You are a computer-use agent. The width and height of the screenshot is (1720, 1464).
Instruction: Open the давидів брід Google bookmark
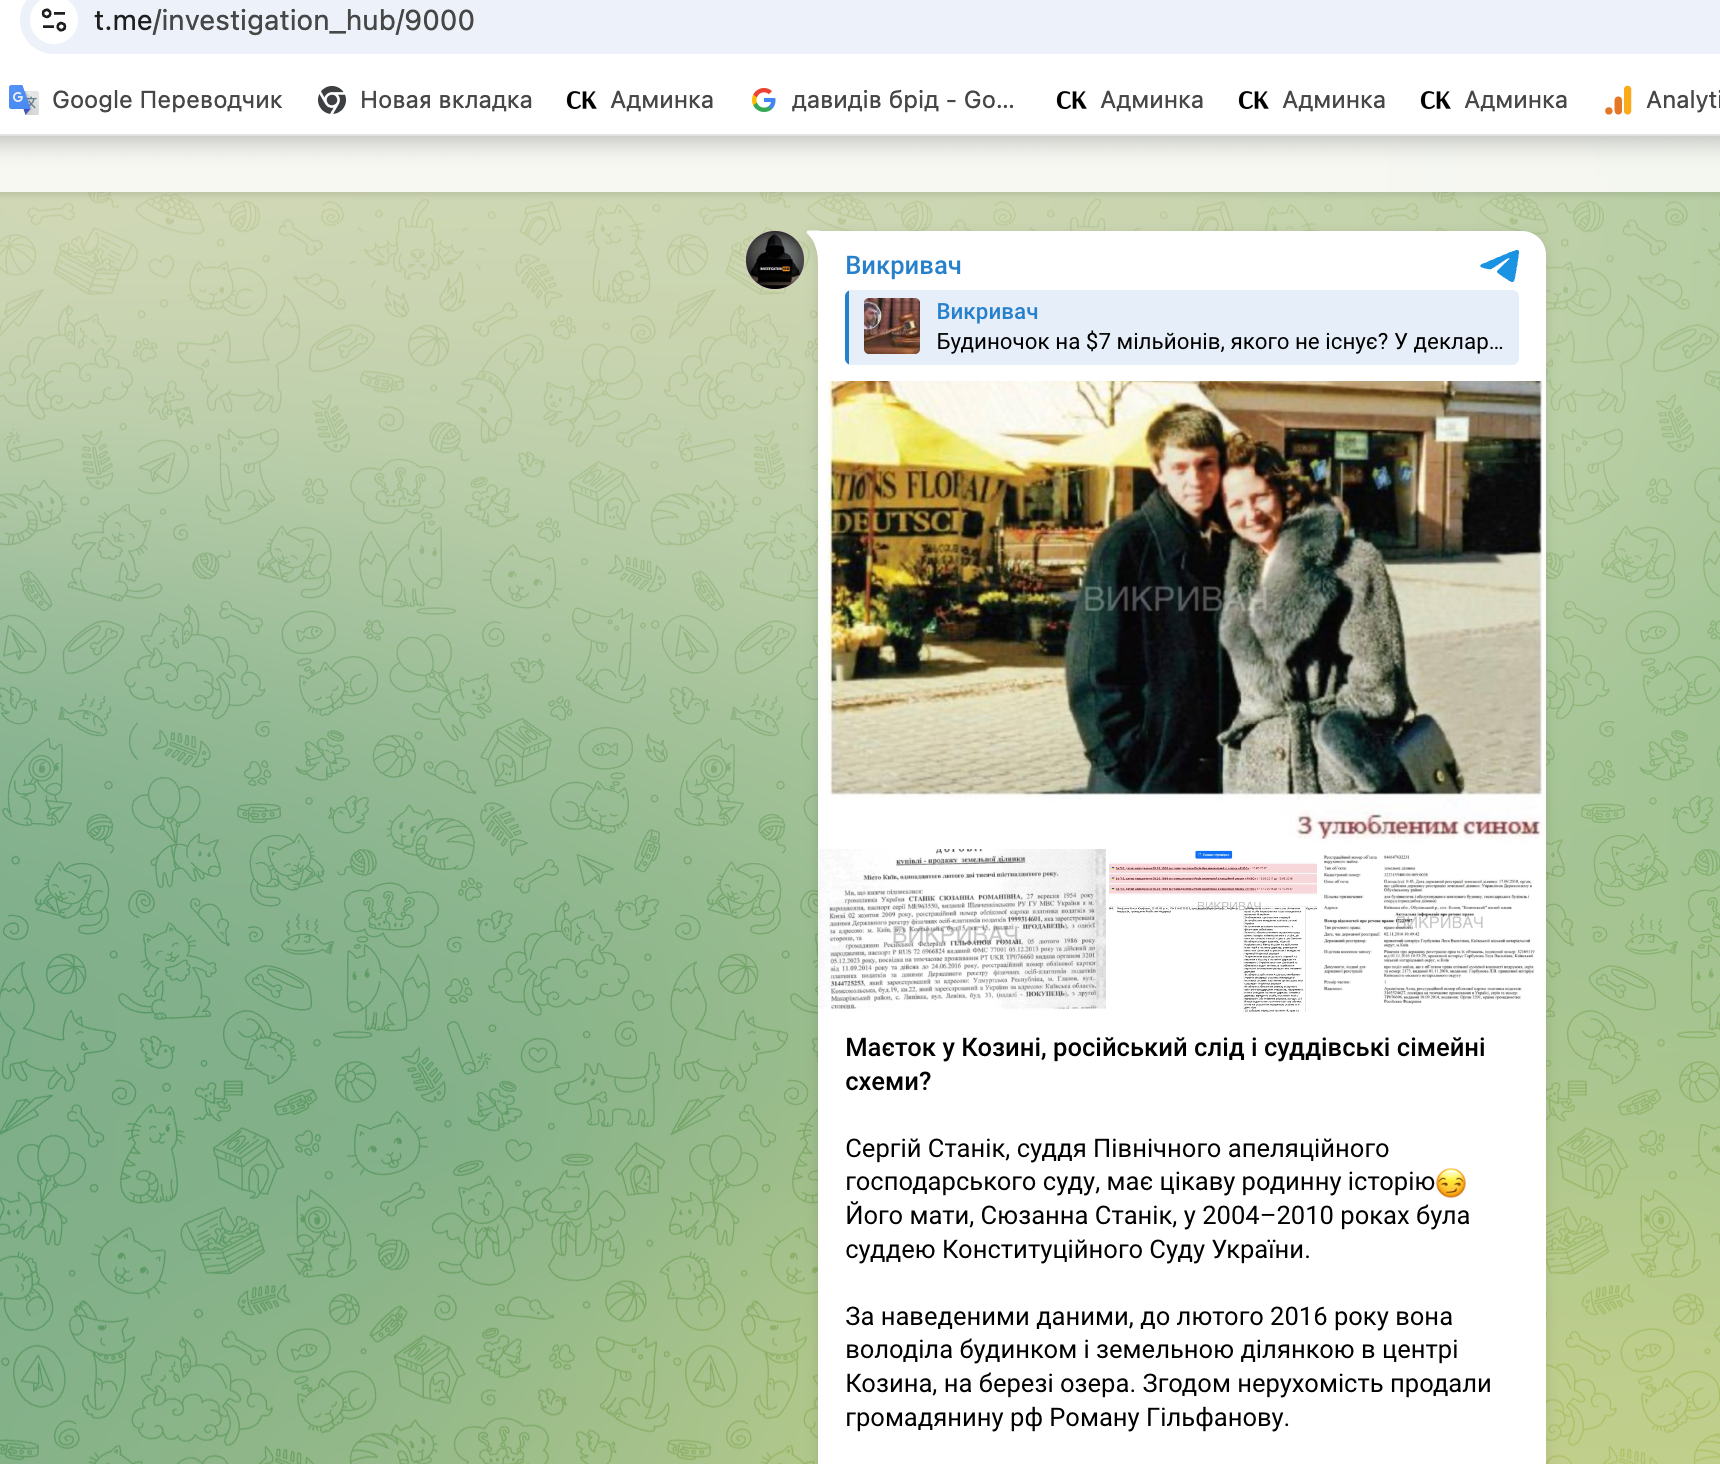[x=883, y=100]
